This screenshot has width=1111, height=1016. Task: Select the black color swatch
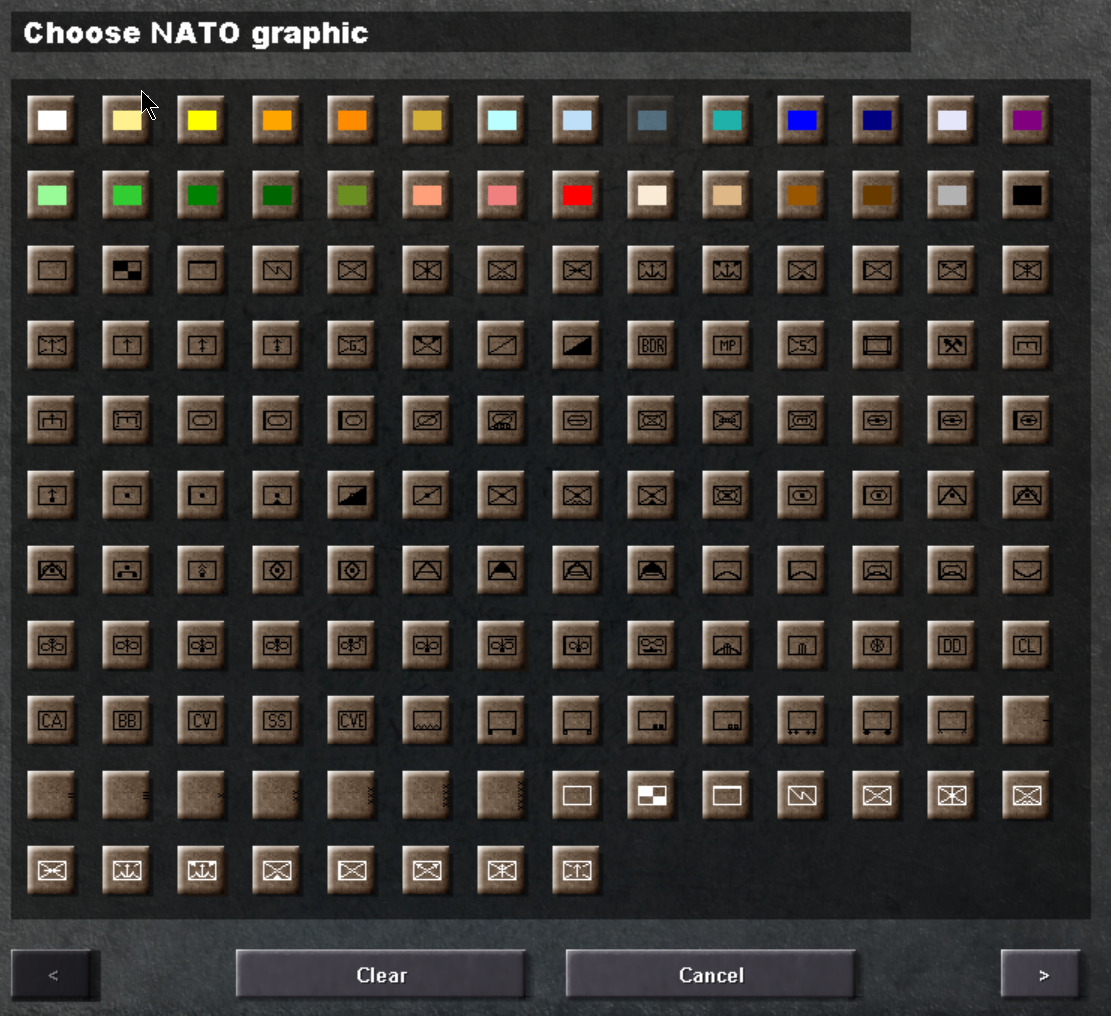pyautogui.click(x=1027, y=195)
